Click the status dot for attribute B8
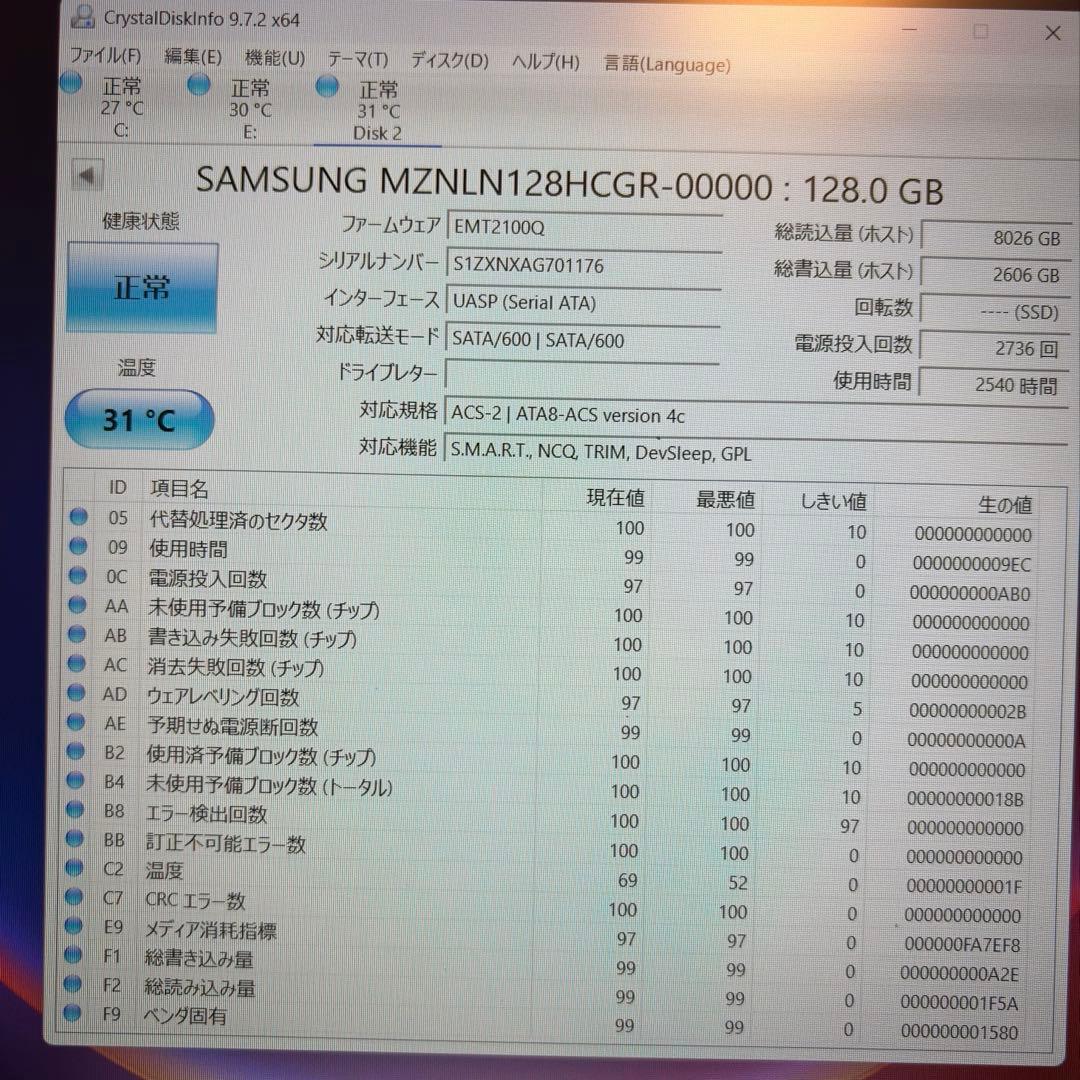The width and height of the screenshot is (1080, 1080). 75,809
